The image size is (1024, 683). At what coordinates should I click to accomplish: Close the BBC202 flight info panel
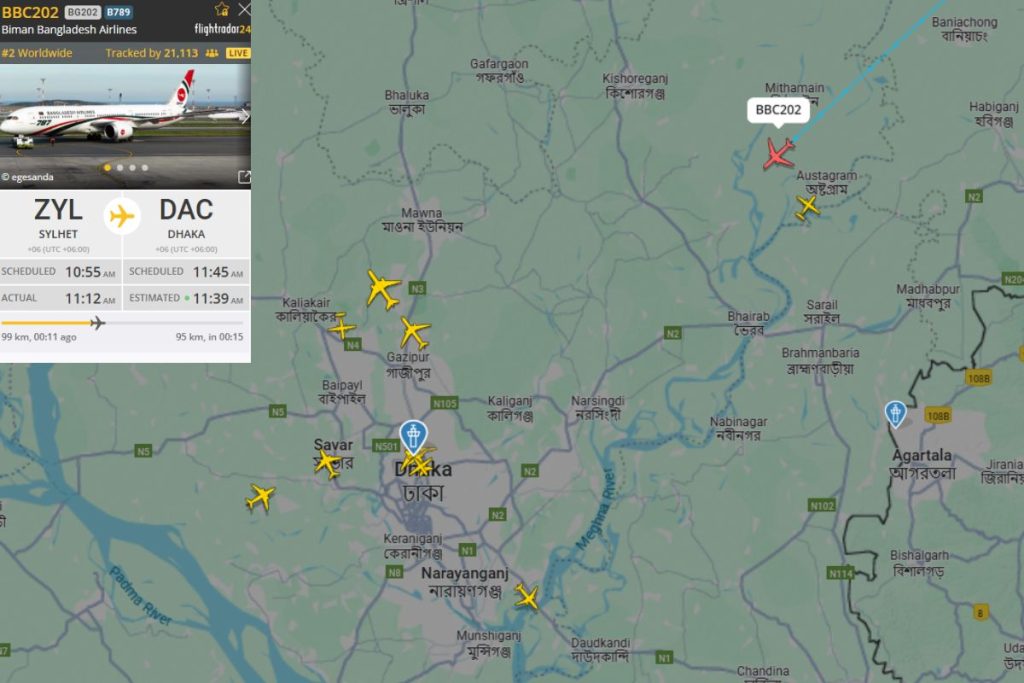pyautogui.click(x=244, y=9)
